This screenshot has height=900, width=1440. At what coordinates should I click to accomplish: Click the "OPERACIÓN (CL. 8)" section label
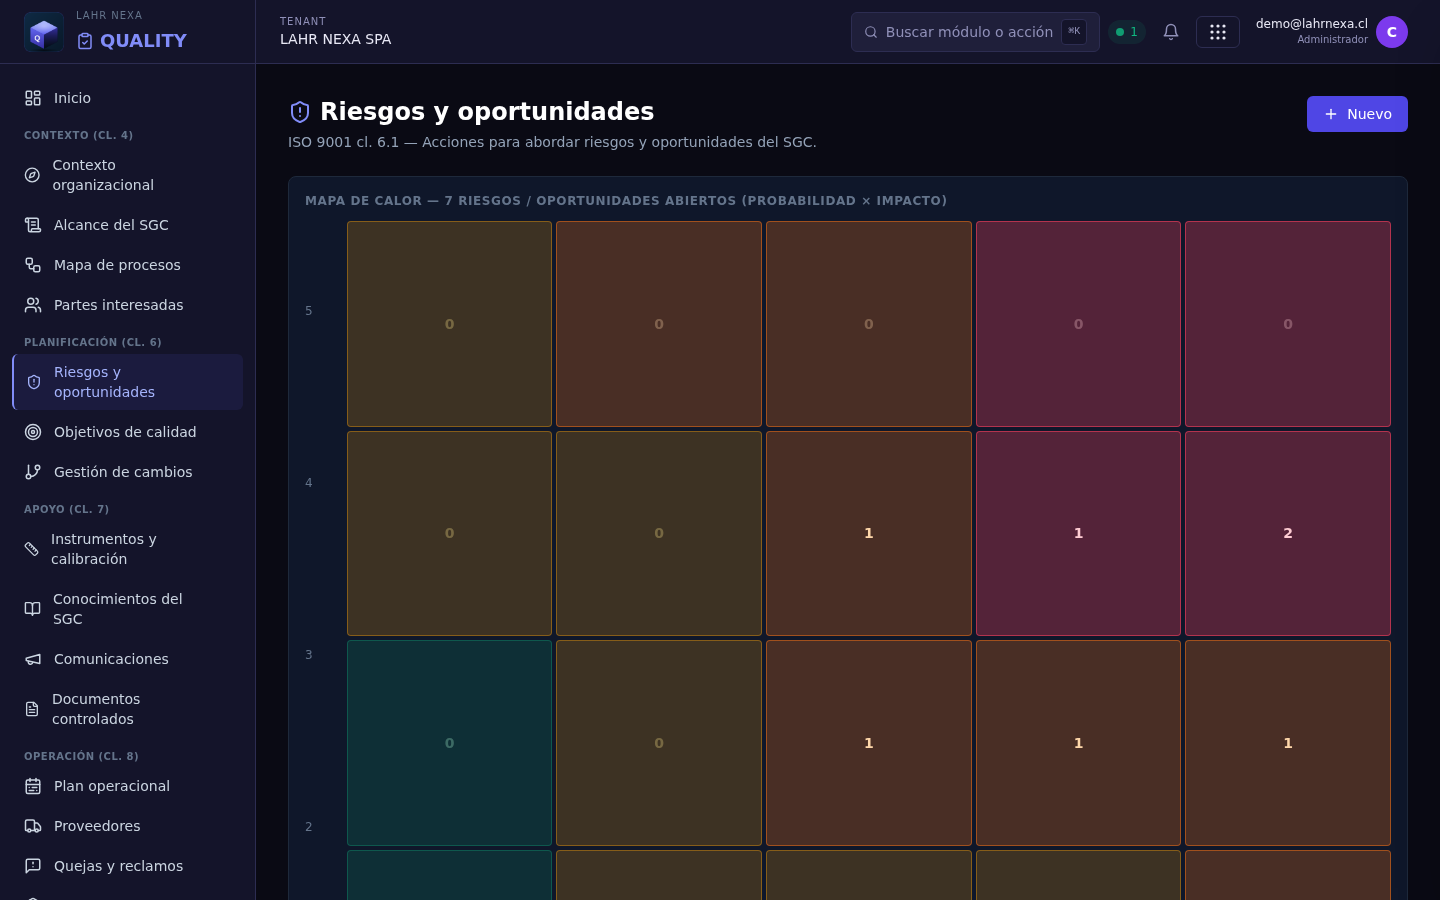[81, 756]
